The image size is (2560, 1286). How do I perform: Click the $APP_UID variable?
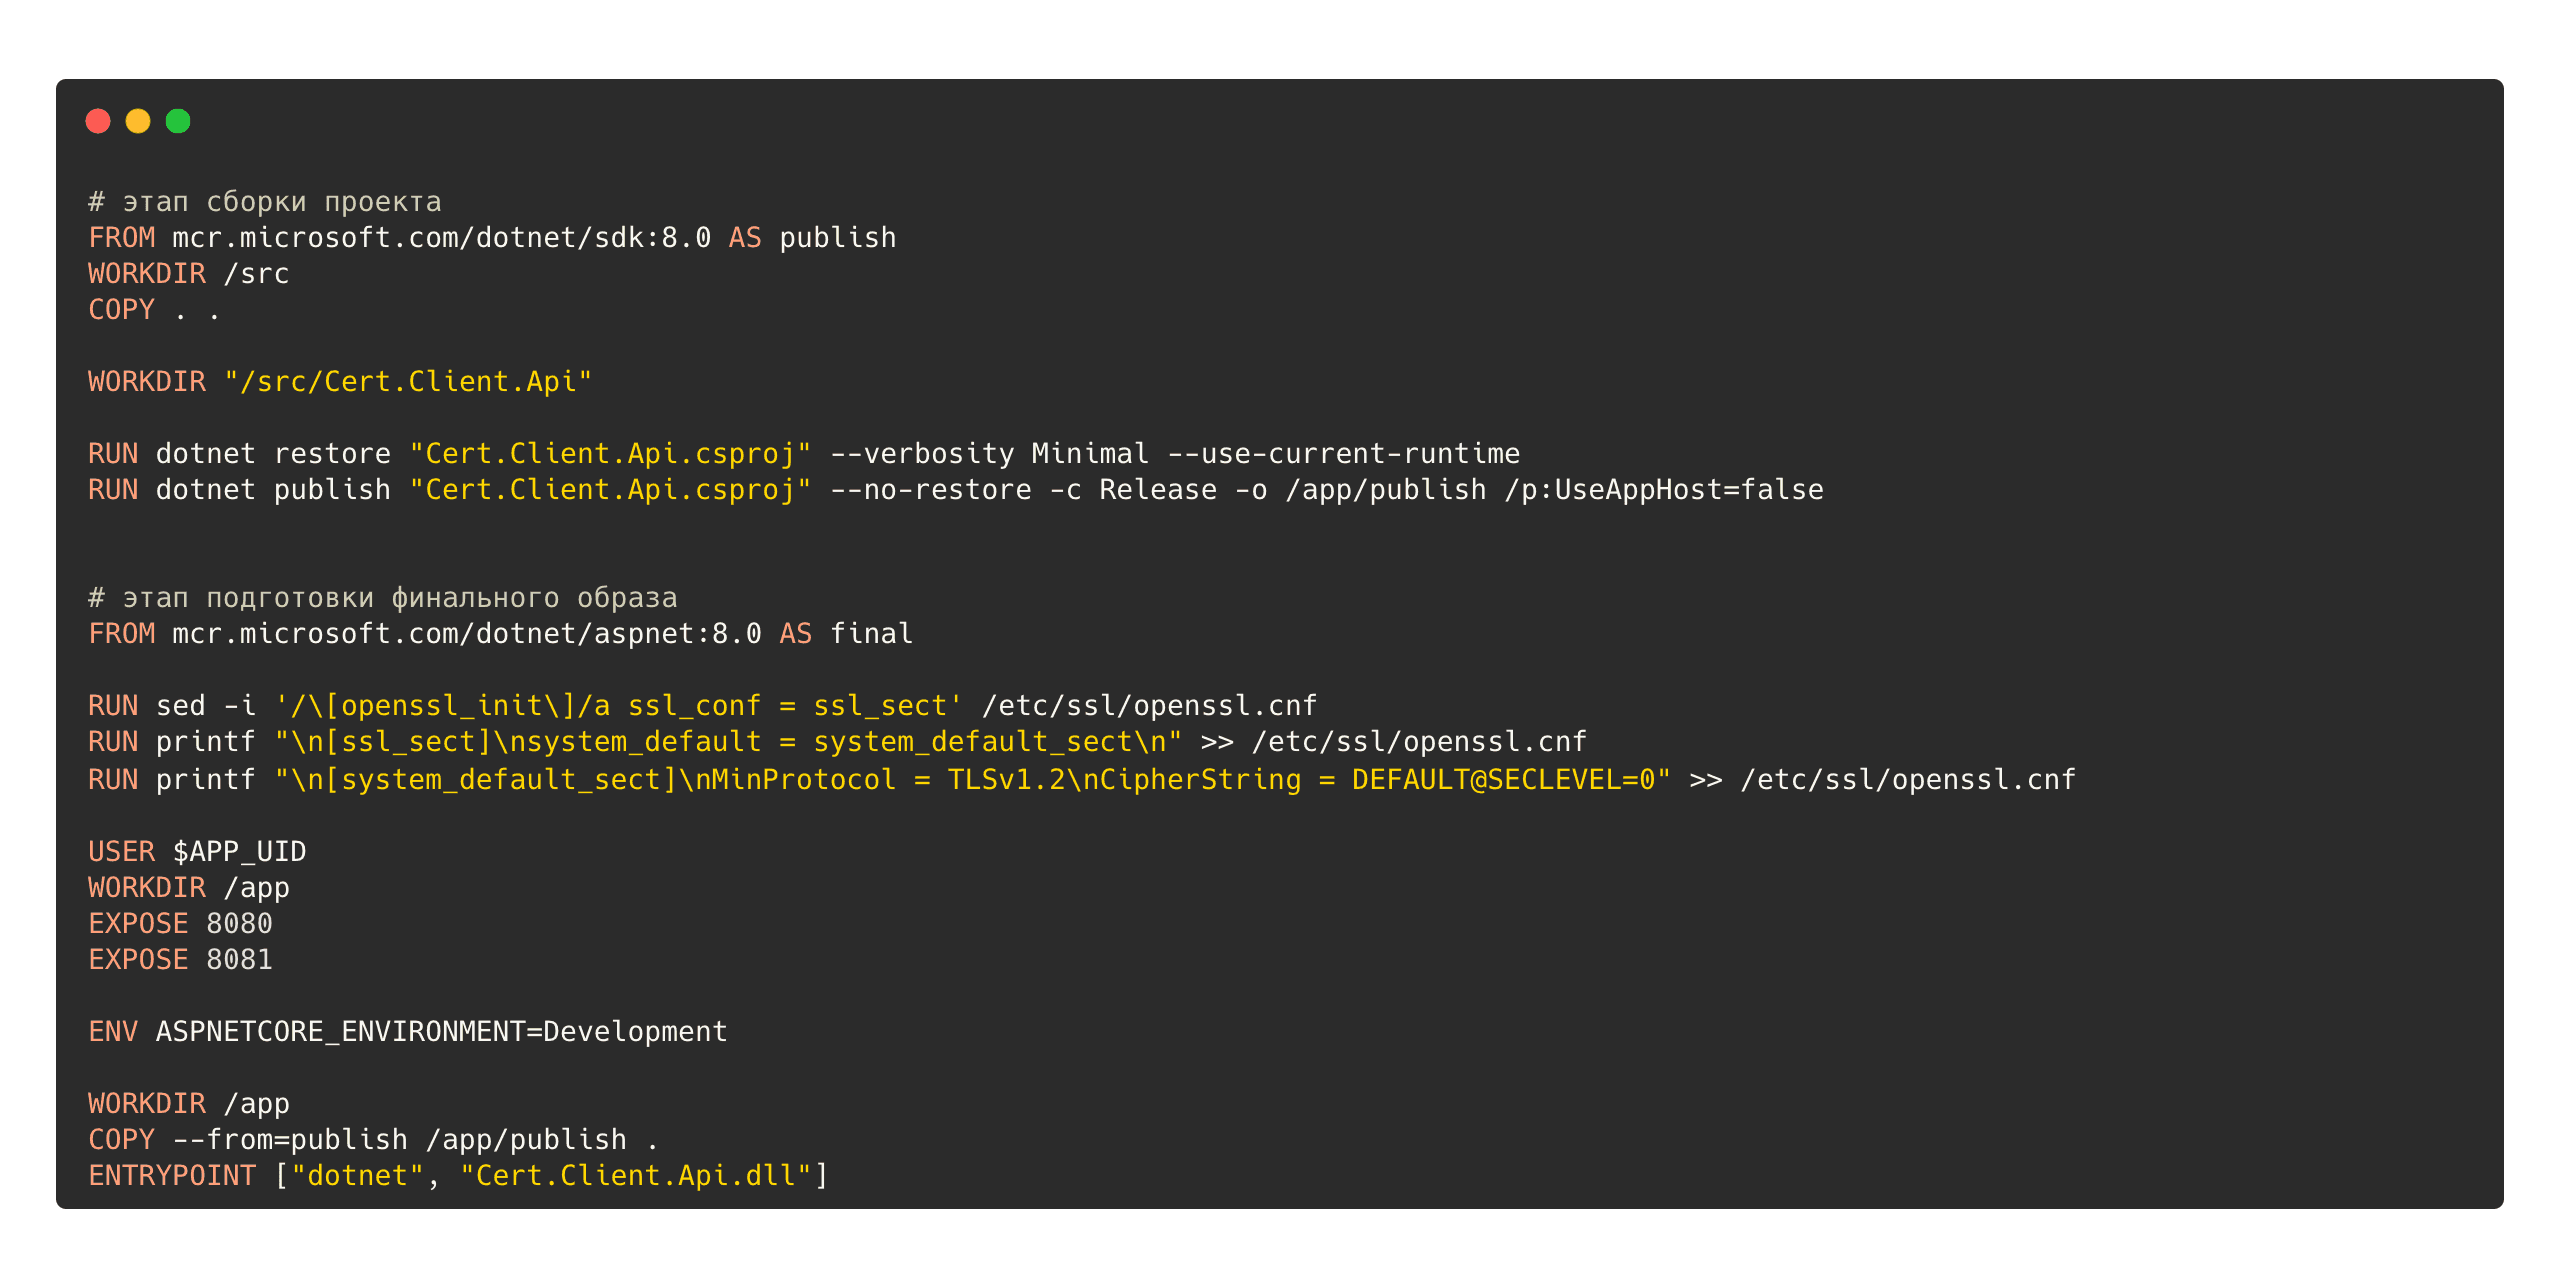point(239,852)
